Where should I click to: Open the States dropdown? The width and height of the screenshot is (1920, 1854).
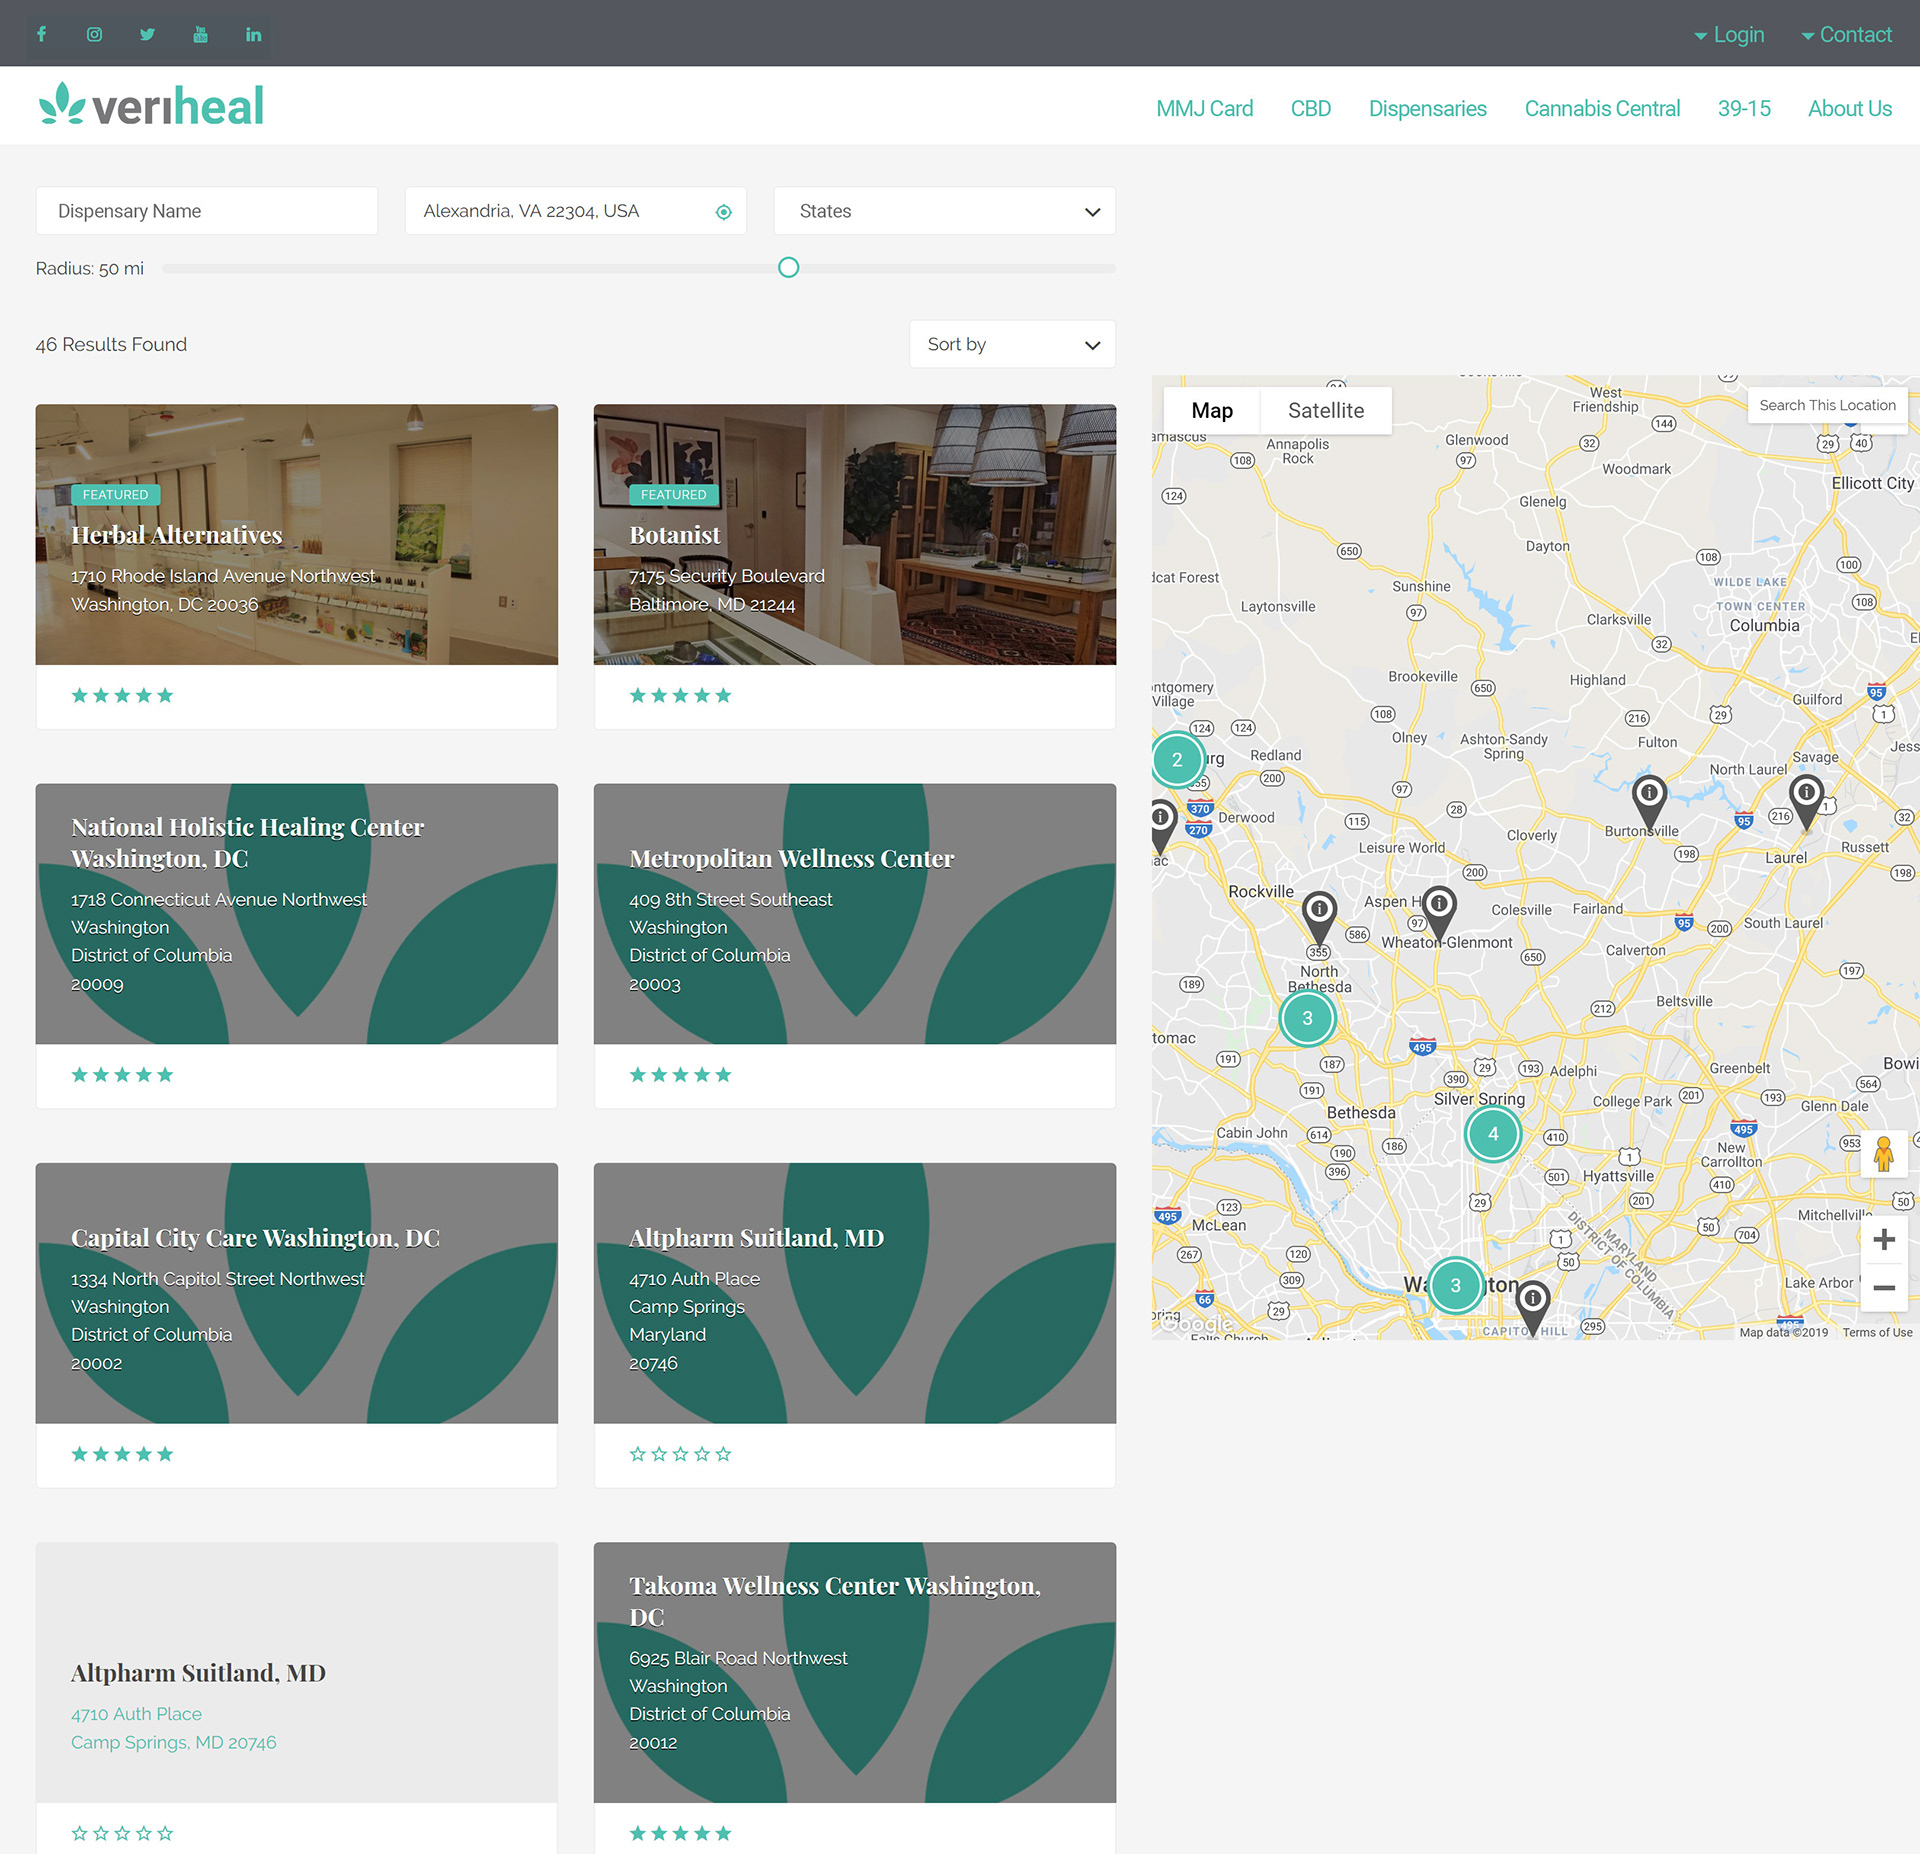(944, 211)
